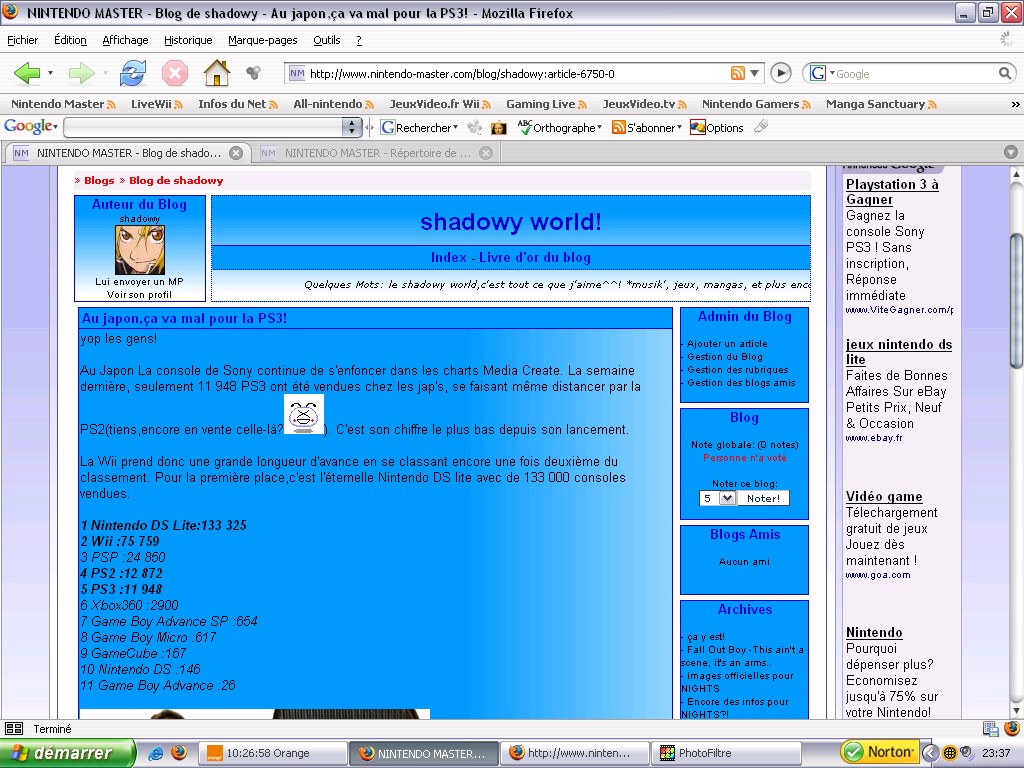Click the Google toolbar highlighter pen icon
Screen dimensions: 1024x768
(x=760, y=127)
